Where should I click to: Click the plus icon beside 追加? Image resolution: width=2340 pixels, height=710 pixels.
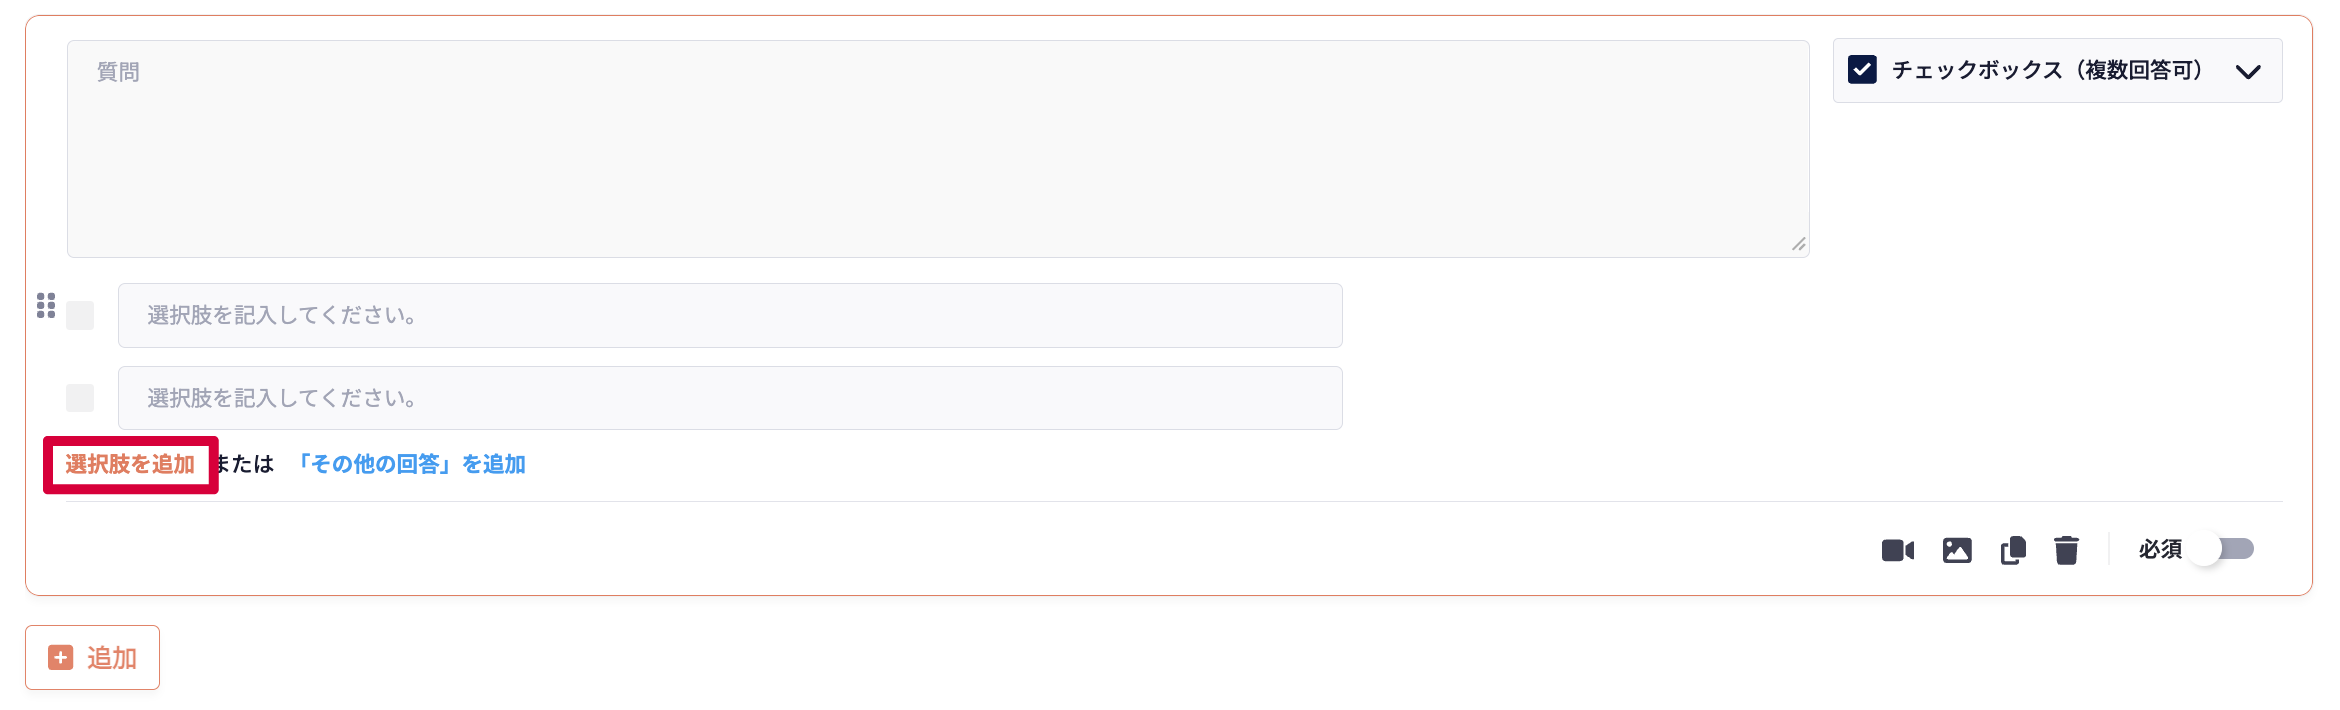click(x=61, y=657)
